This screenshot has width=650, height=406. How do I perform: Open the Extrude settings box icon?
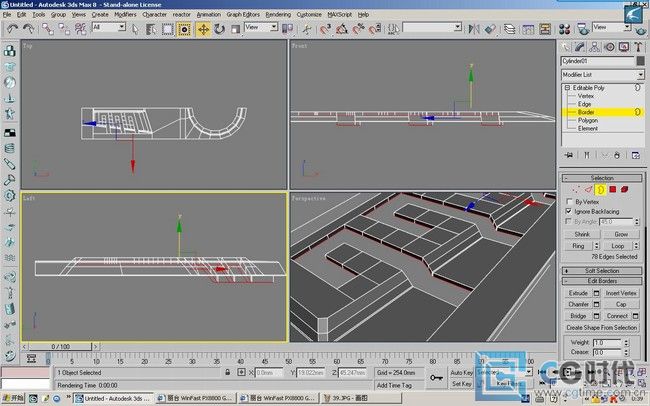(x=597, y=293)
